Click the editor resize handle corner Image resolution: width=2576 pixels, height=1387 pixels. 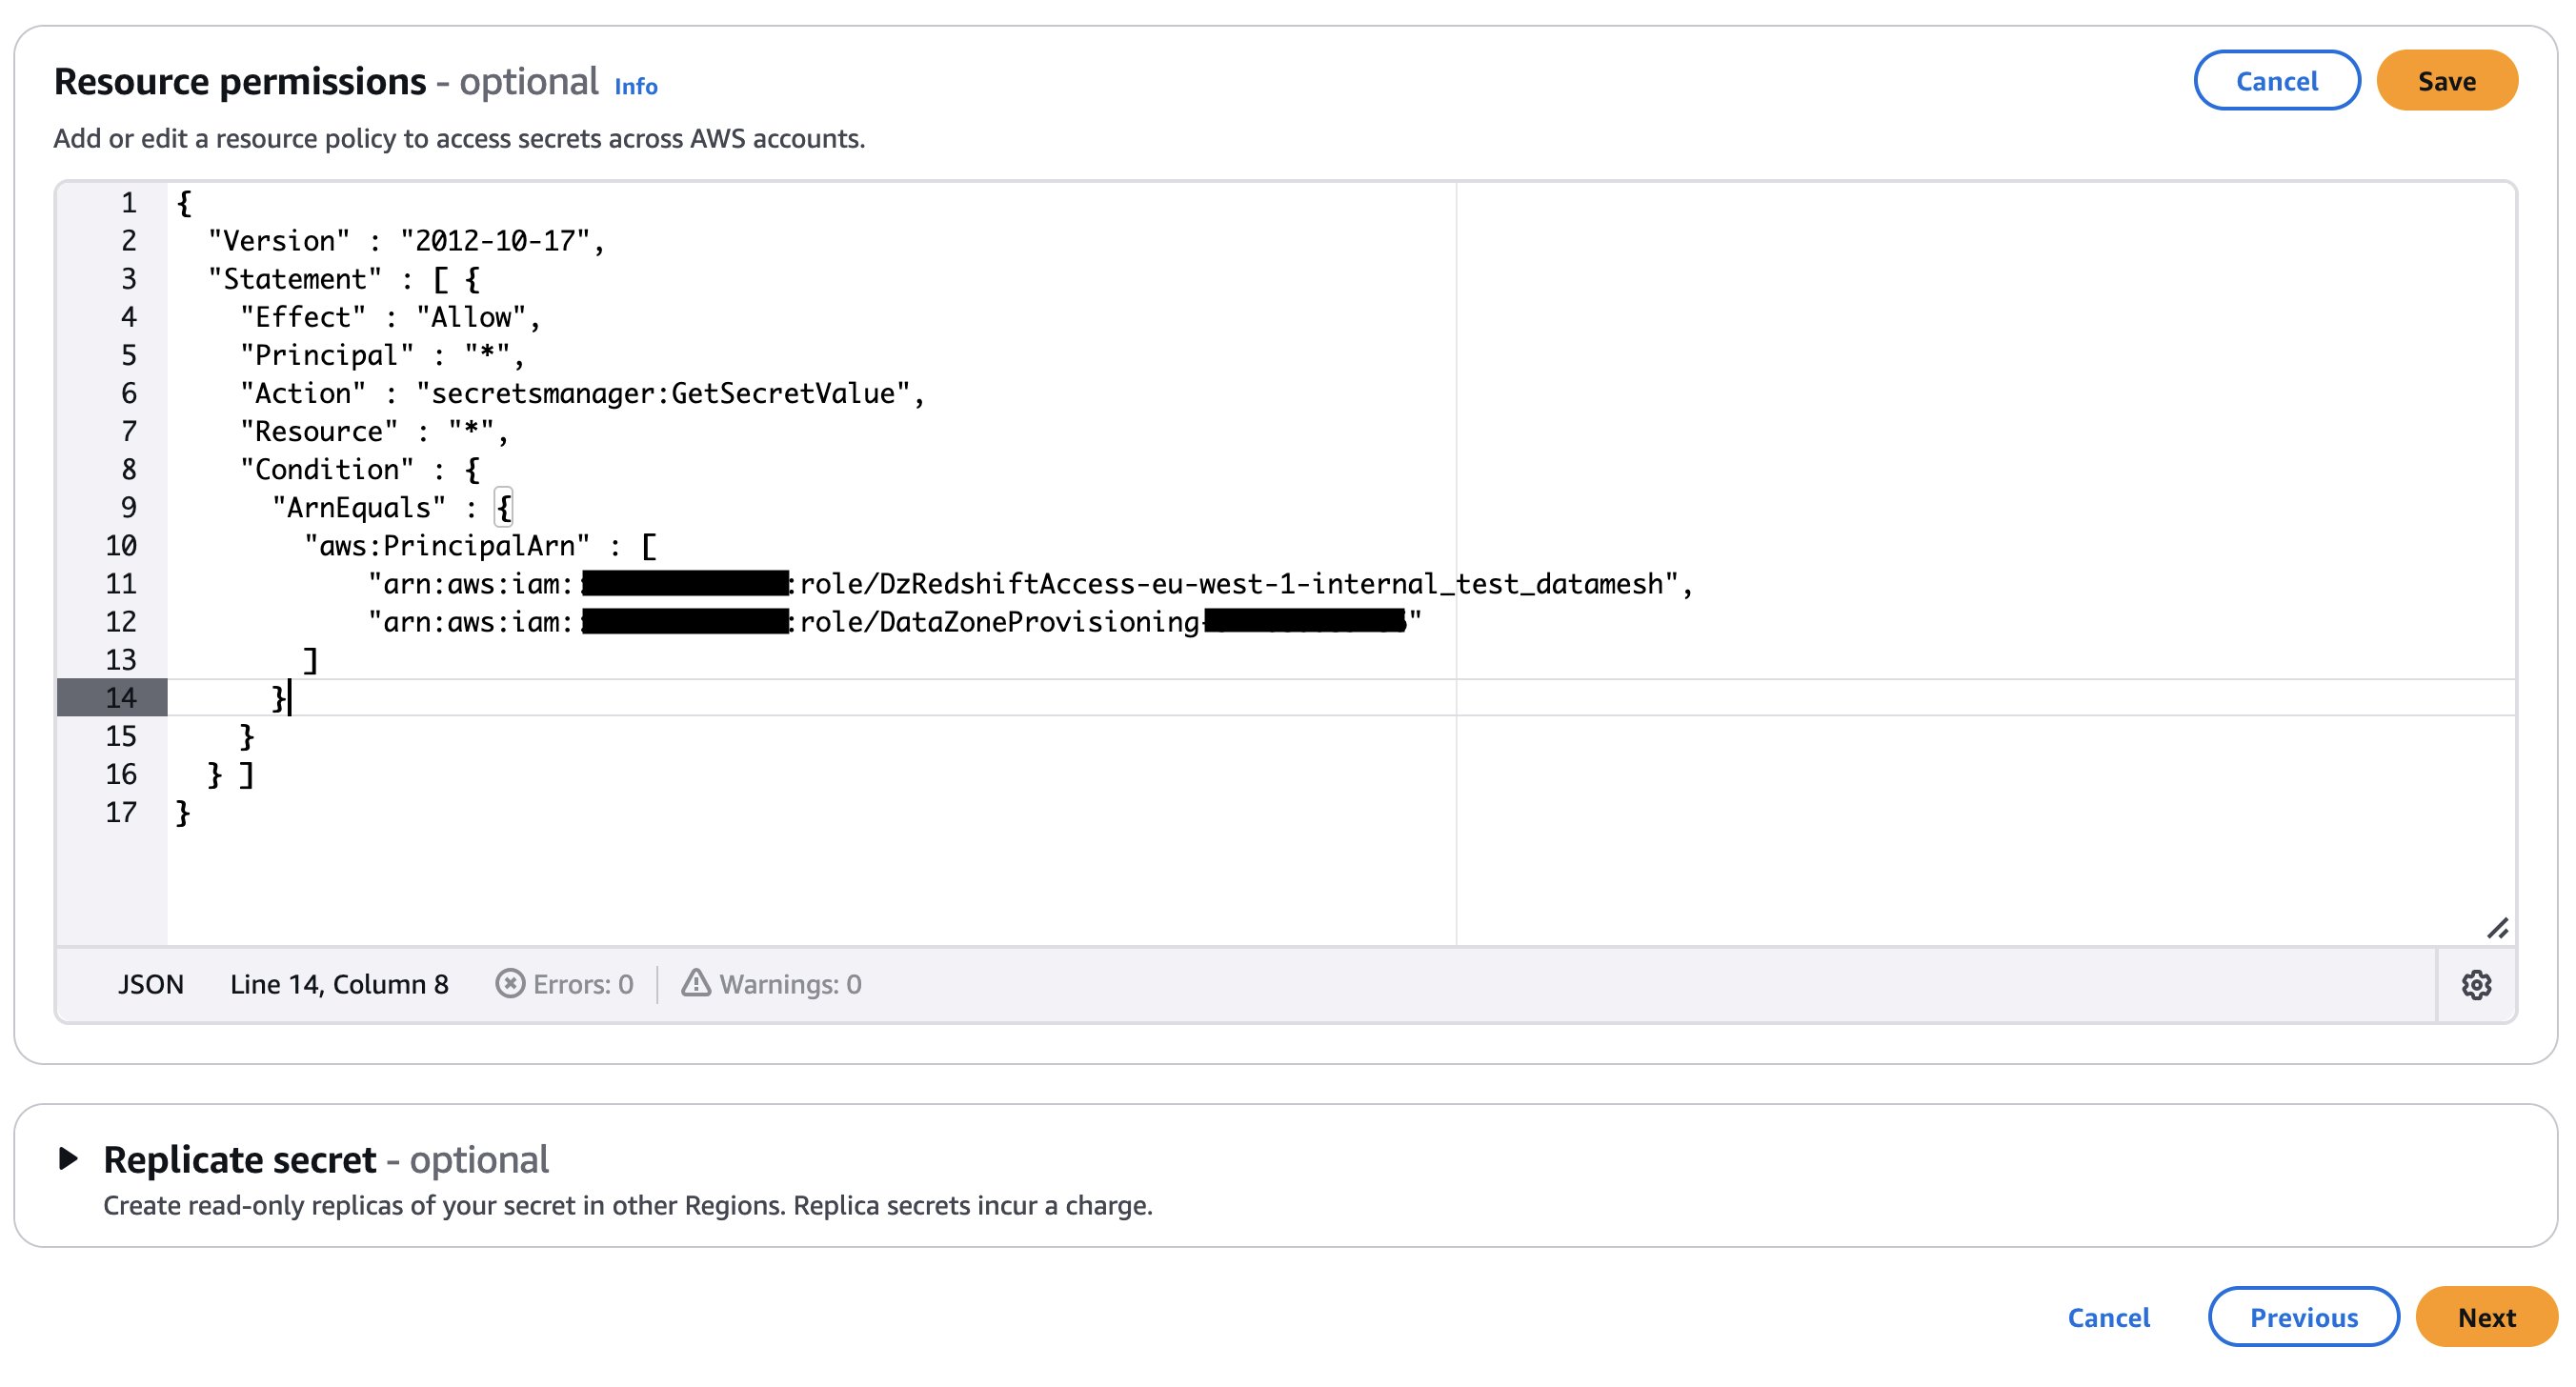pyautogui.click(x=2497, y=929)
